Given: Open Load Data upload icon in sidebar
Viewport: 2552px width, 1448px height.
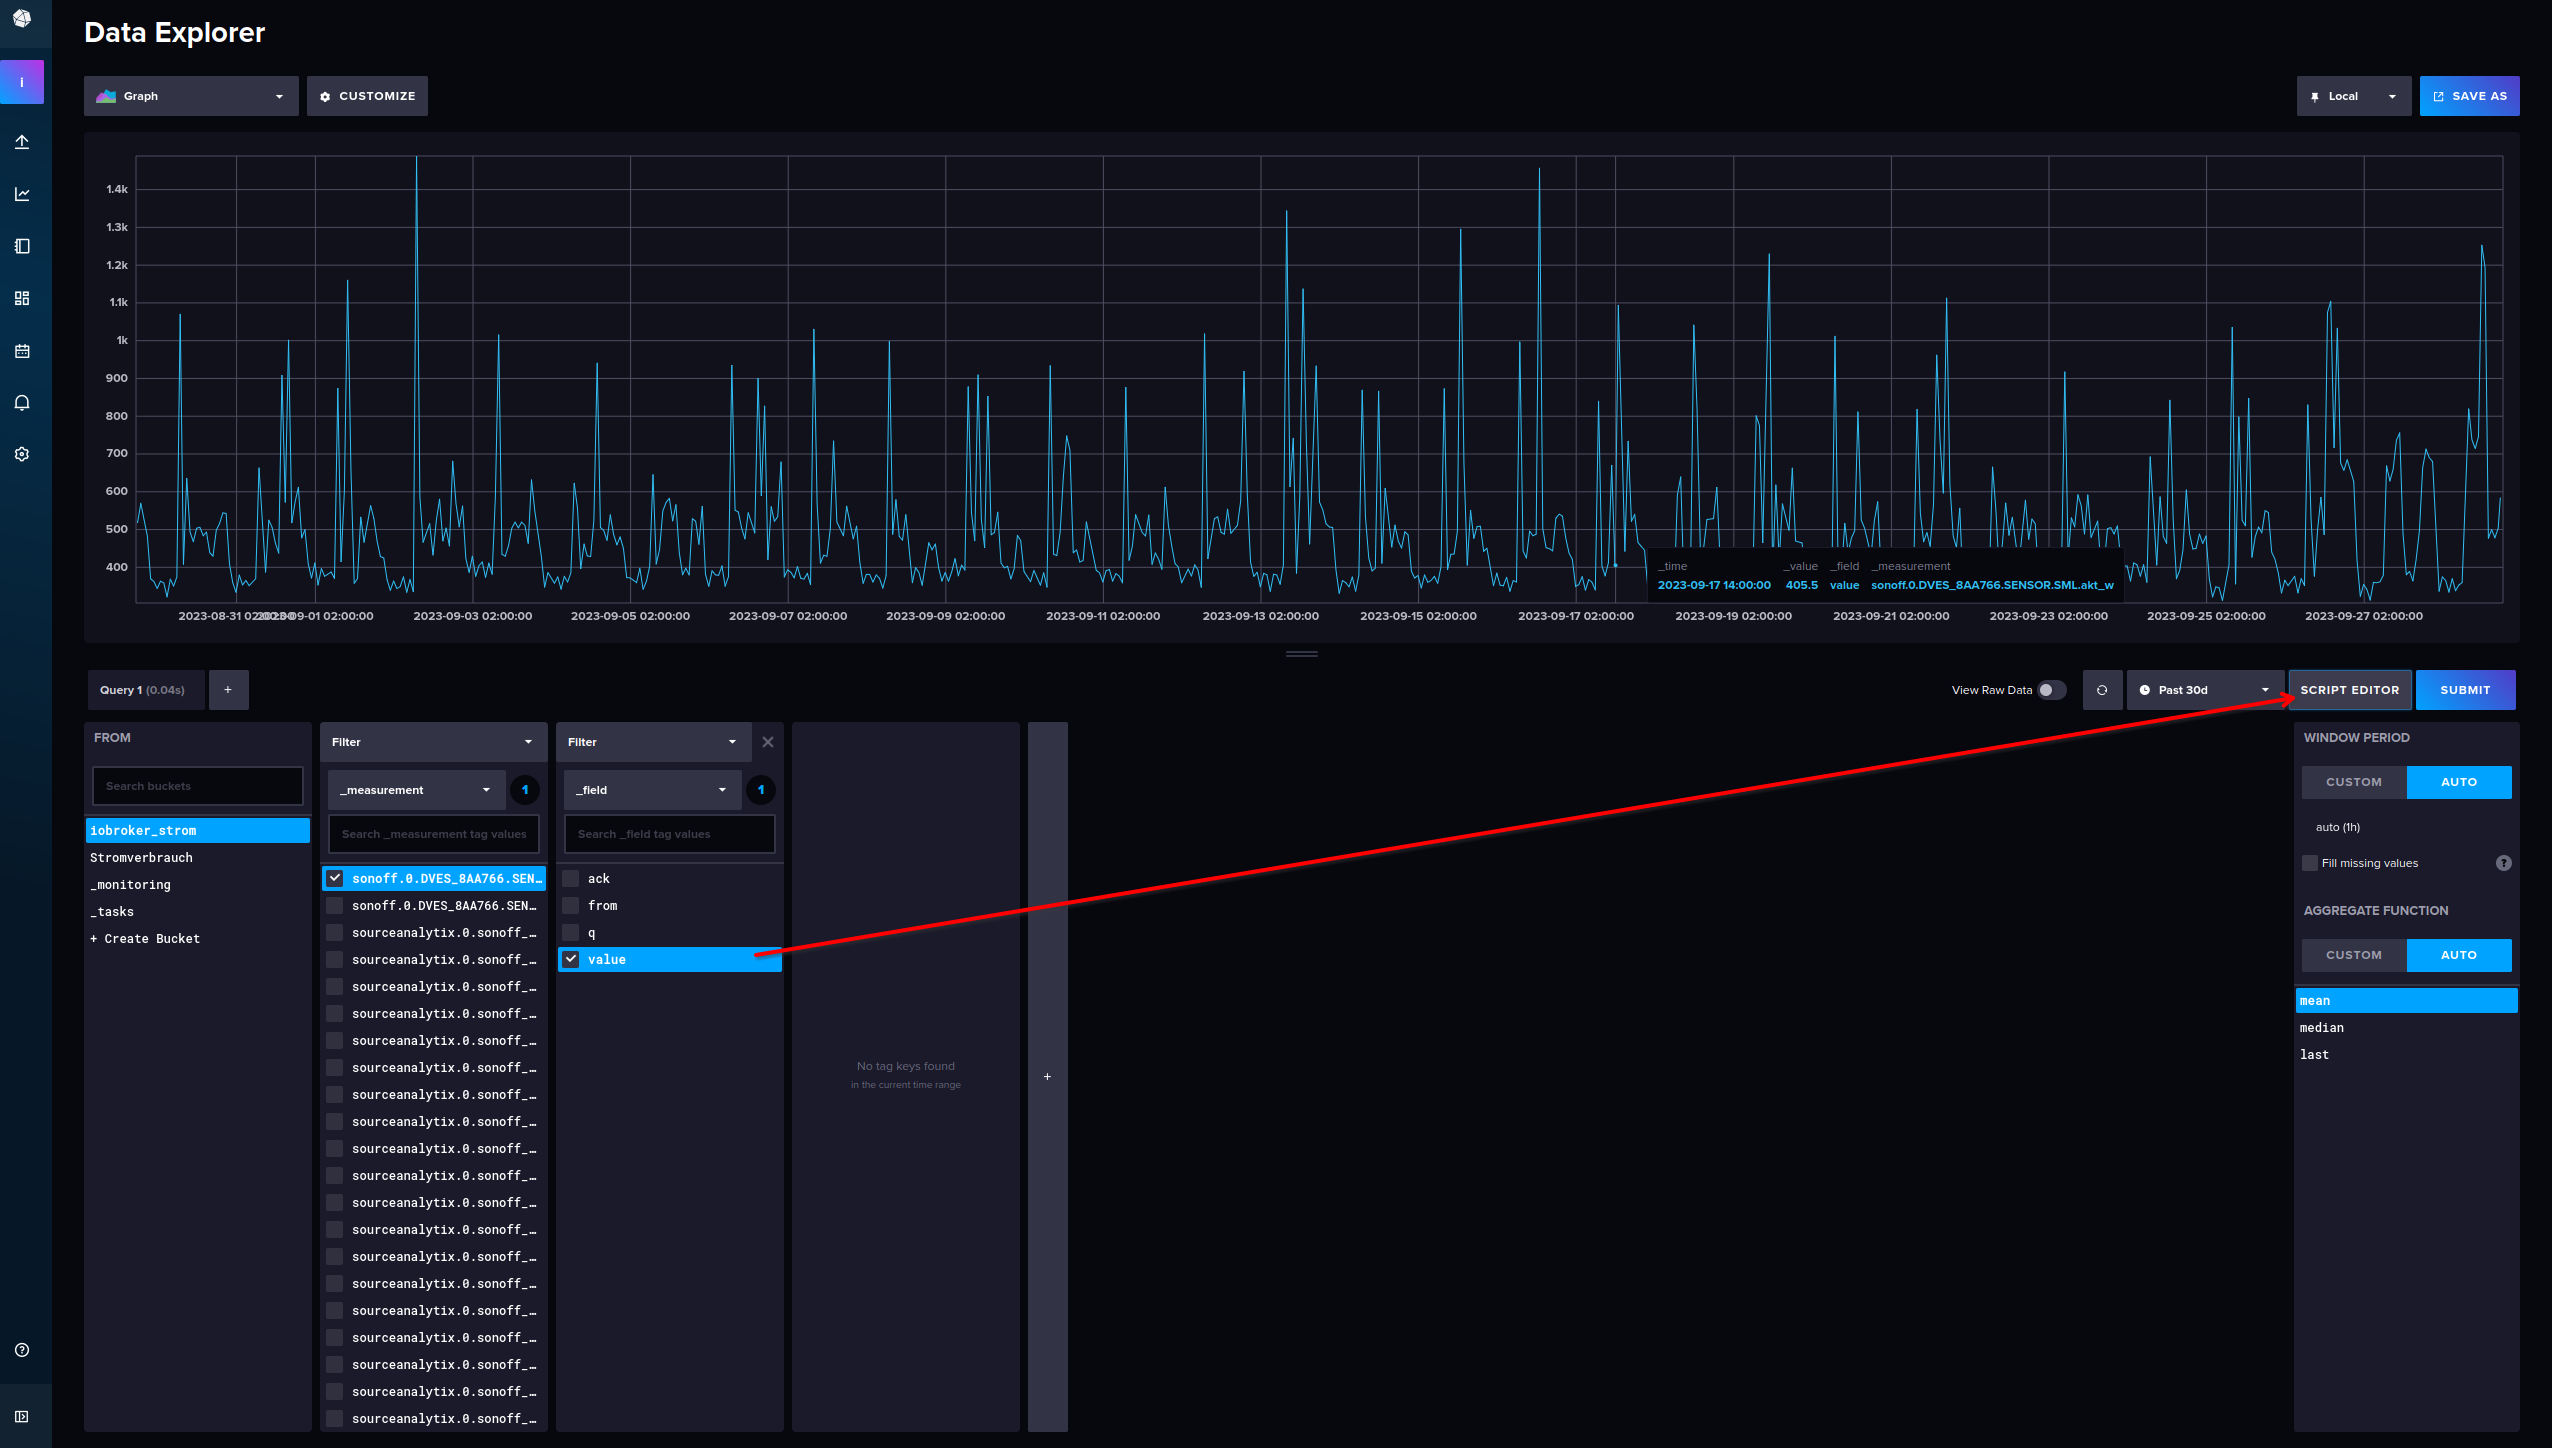Looking at the screenshot, I should pos(22,142).
